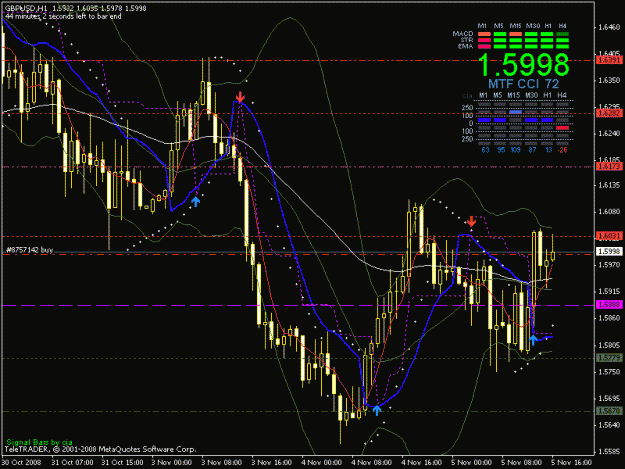Viewport: 625px width, 469px height.
Task: Click the MACD M15 signal bar
Action: click(515, 34)
